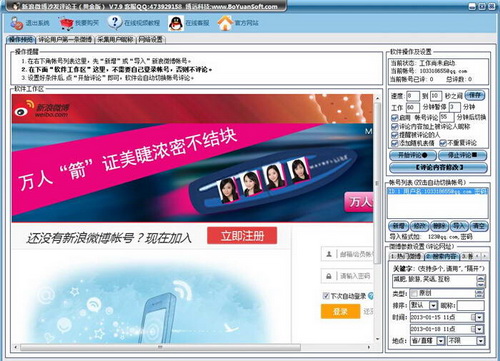
Task: Toggle the 添加随机表情 checkbox
Action: [394, 143]
